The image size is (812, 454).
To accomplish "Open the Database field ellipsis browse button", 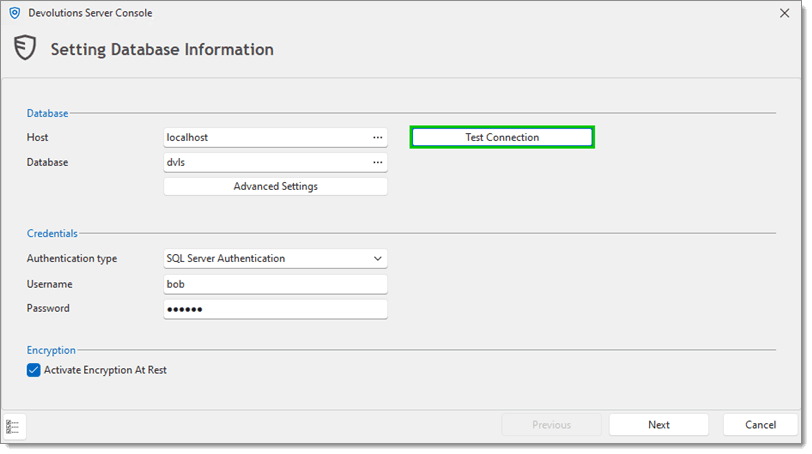I will (x=377, y=162).
